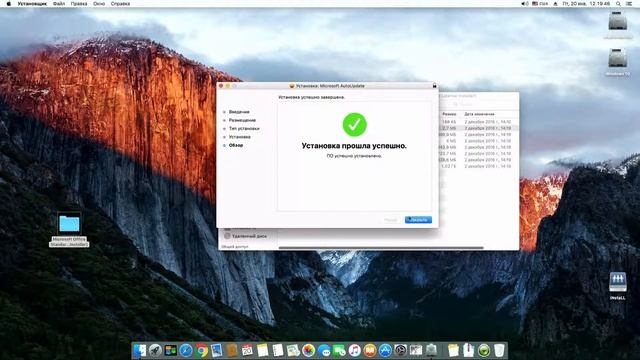Open Messages from the Dock
Screen dimensions: 640x360
click(324, 350)
